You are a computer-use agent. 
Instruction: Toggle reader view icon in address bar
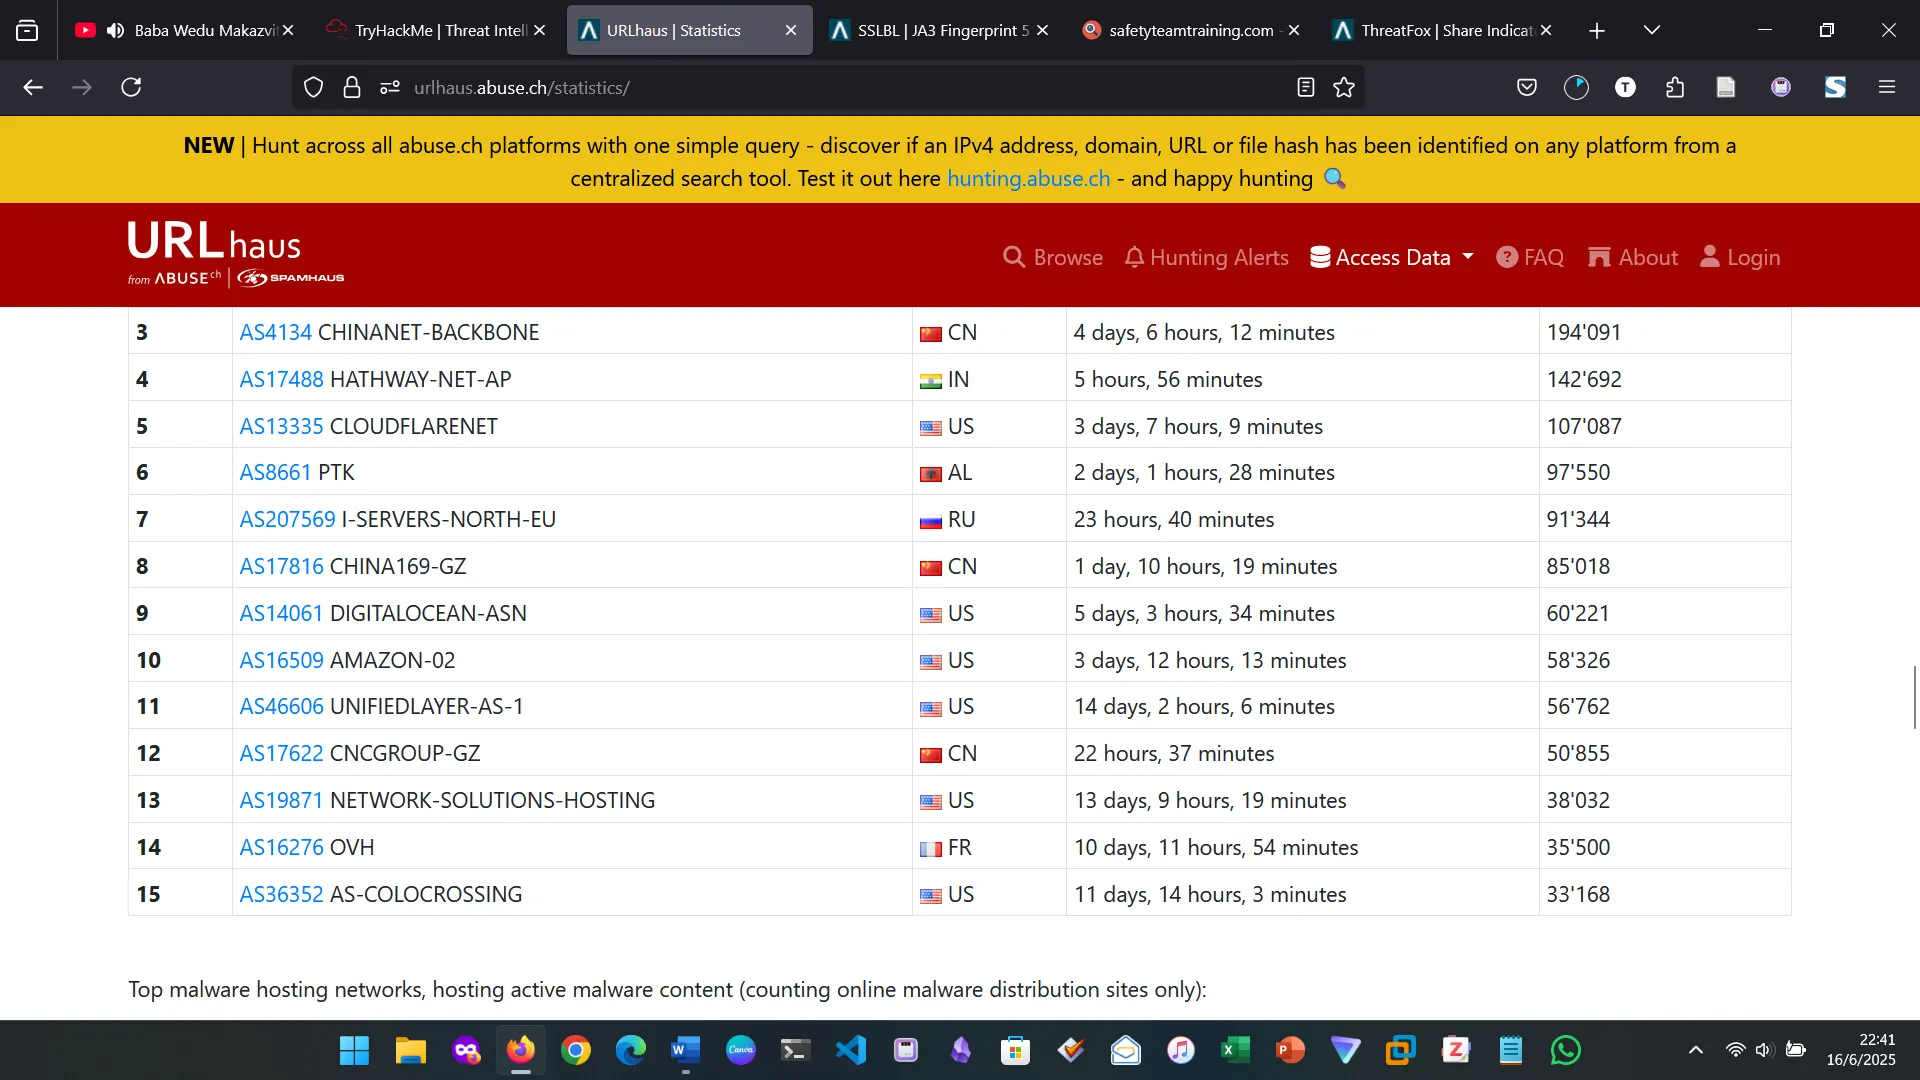point(1305,88)
